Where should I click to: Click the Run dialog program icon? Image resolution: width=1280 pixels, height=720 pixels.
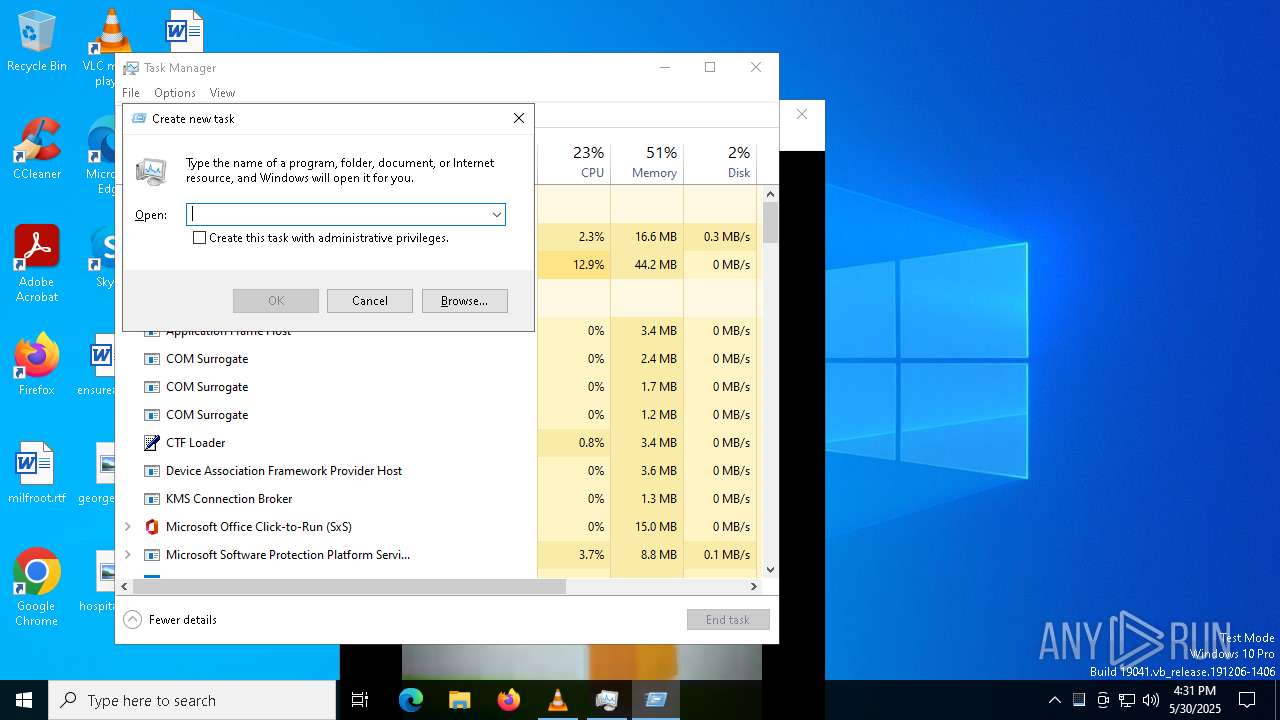coord(152,171)
